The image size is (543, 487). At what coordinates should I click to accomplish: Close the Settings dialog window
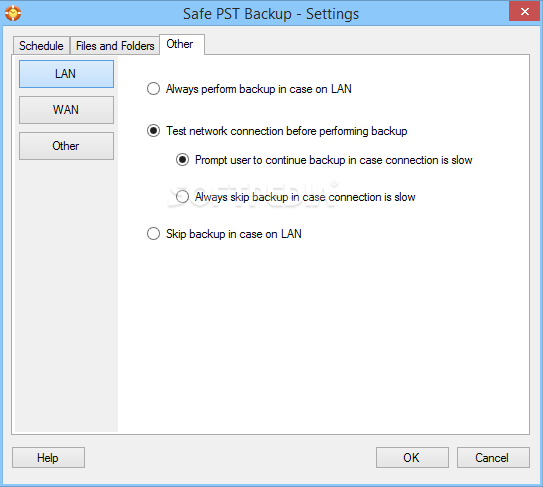pos(524,11)
